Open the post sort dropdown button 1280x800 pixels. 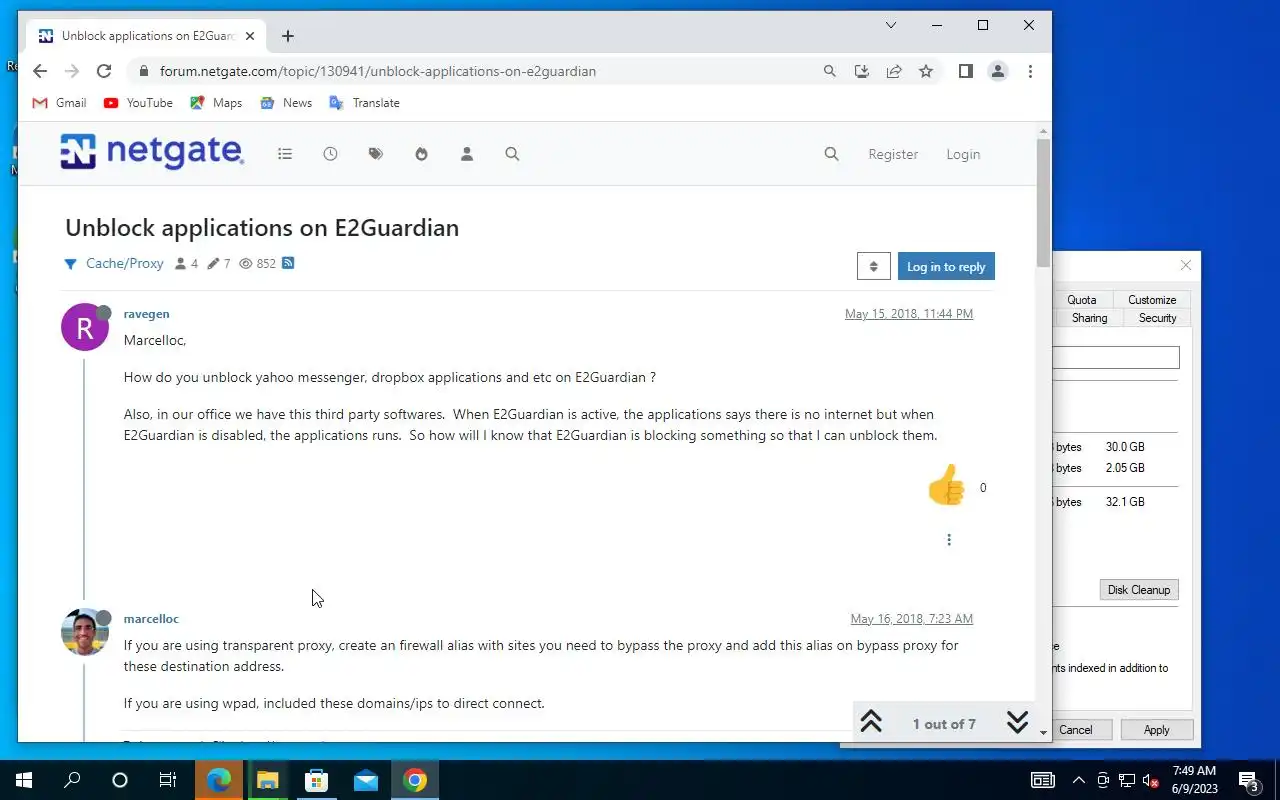tap(873, 266)
